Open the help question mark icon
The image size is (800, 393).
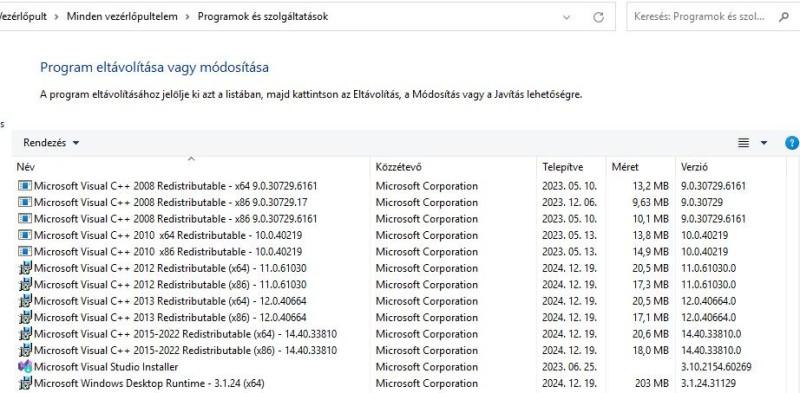(x=792, y=143)
